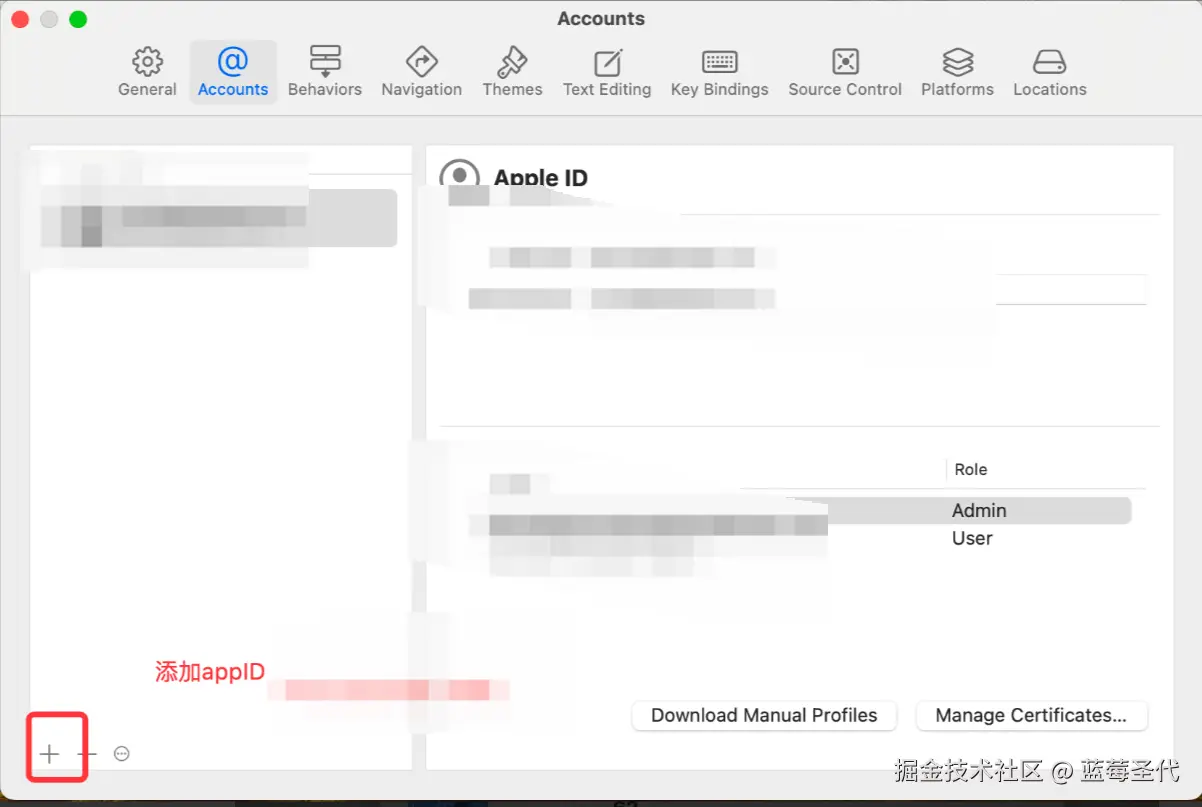Screen dimensions: 1202x807
Task: Open the Key Bindings pane
Action: [720, 71]
